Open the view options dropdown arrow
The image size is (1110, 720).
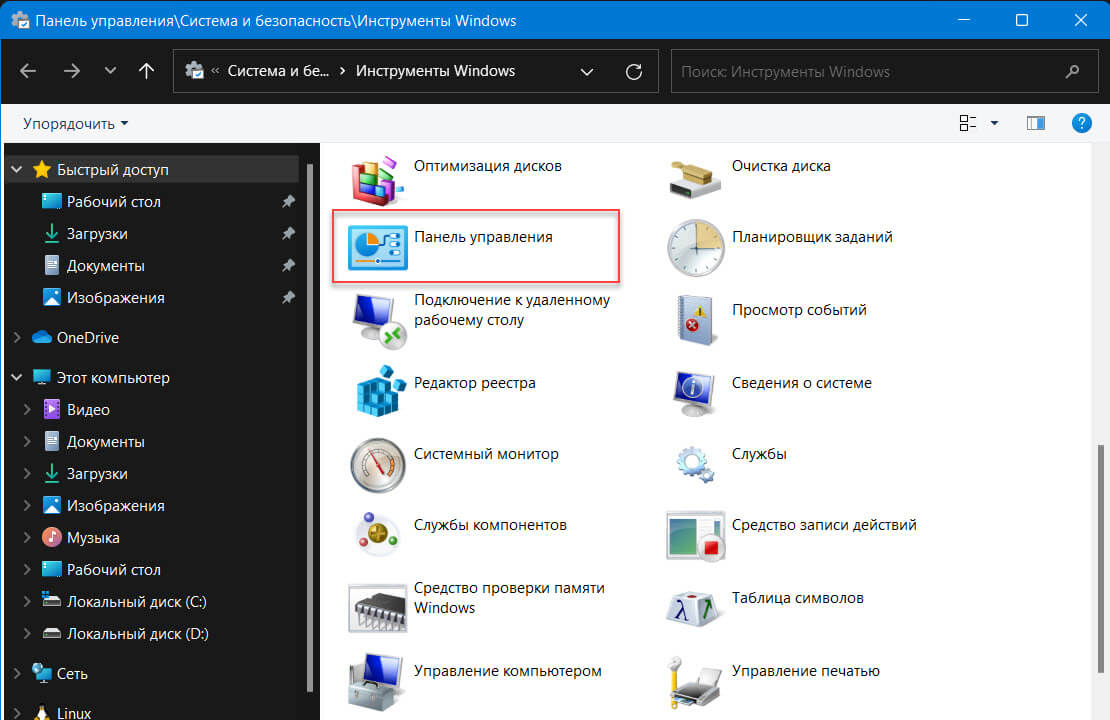pyautogui.click(x=995, y=123)
